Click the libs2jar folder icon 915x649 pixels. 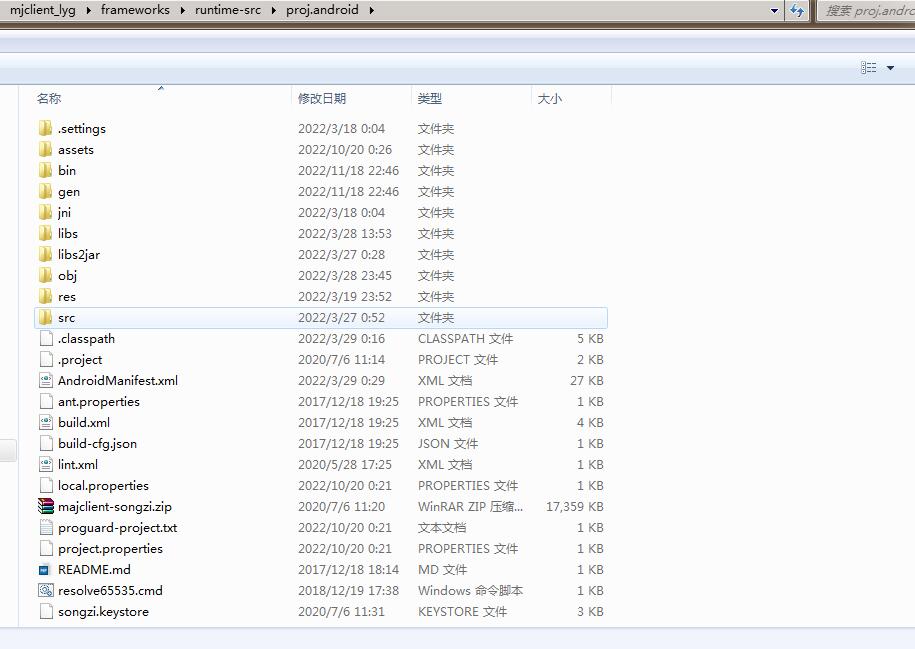[46, 254]
